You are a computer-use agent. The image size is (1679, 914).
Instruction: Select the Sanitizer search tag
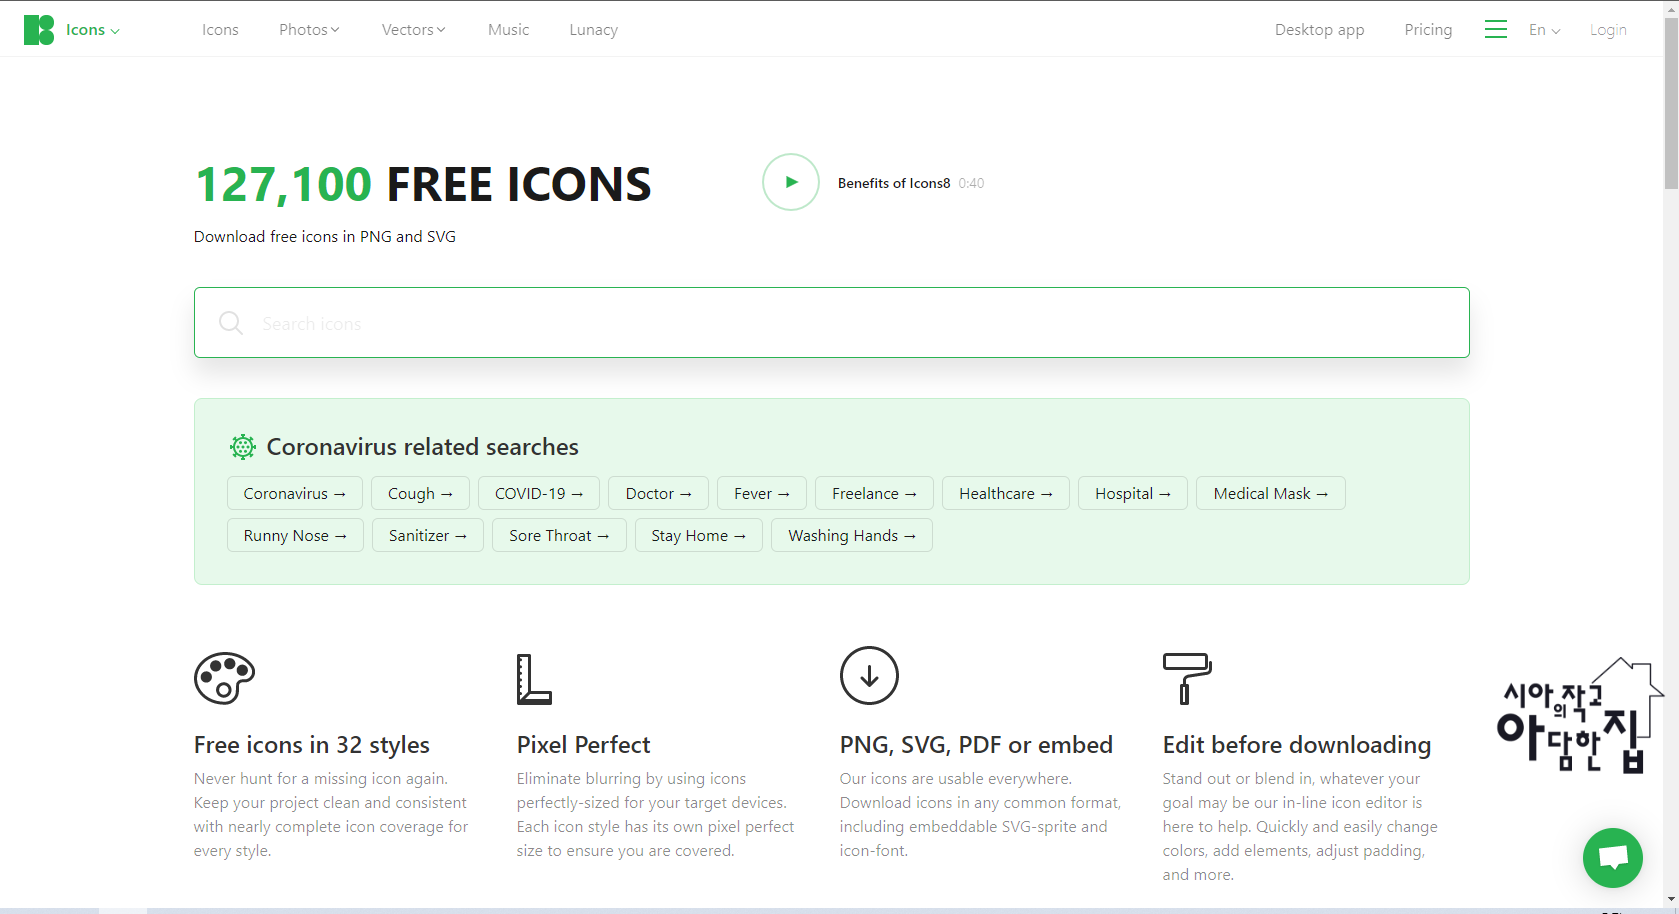coord(427,536)
